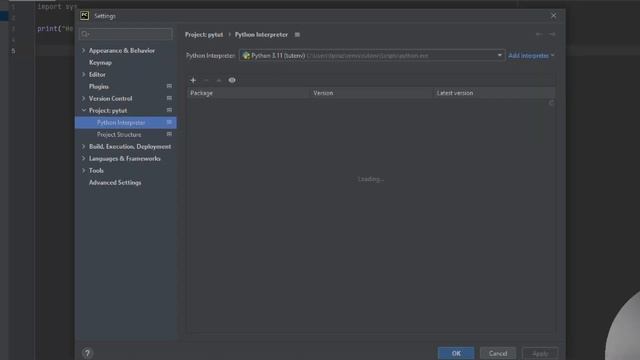The height and width of the screenshot is (360, 640).
Task: Click the project-level marker icon beside Plugins
Action: click(169, 86)
